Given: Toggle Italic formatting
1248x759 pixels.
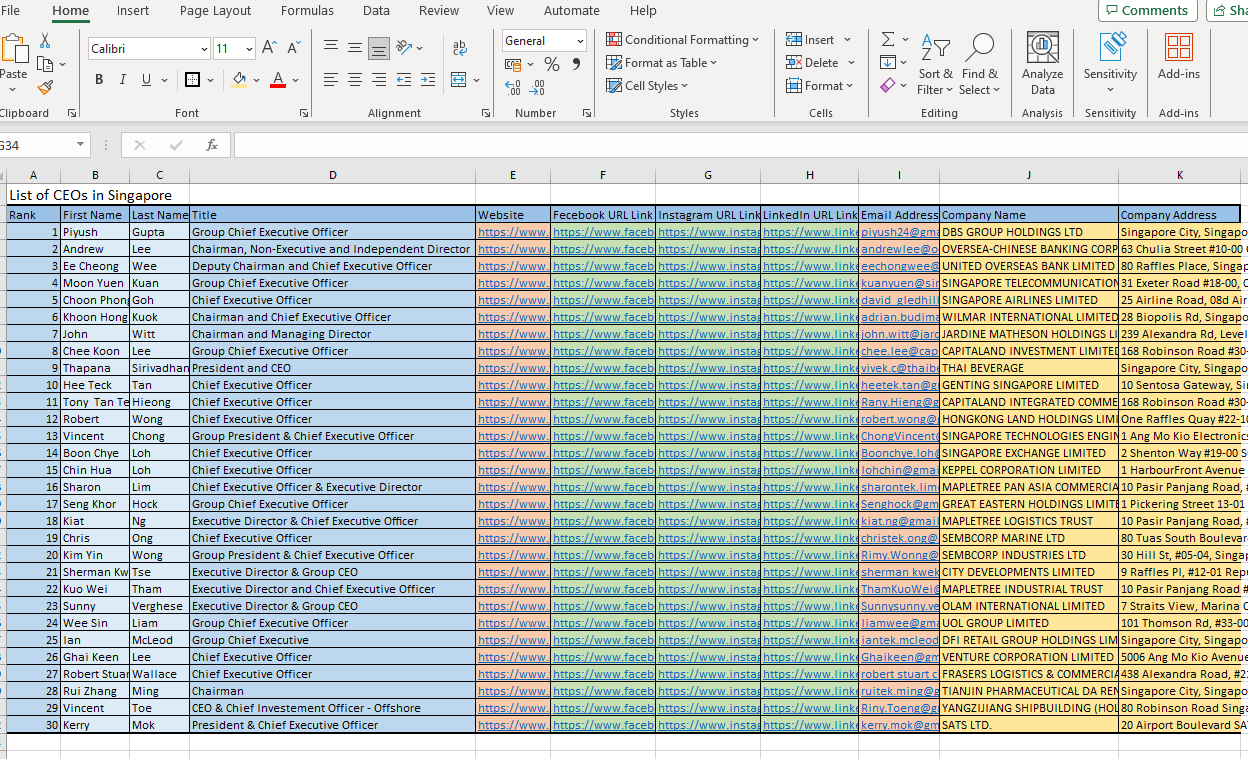Looking at the screenshot, I should [x=123, y=80].
